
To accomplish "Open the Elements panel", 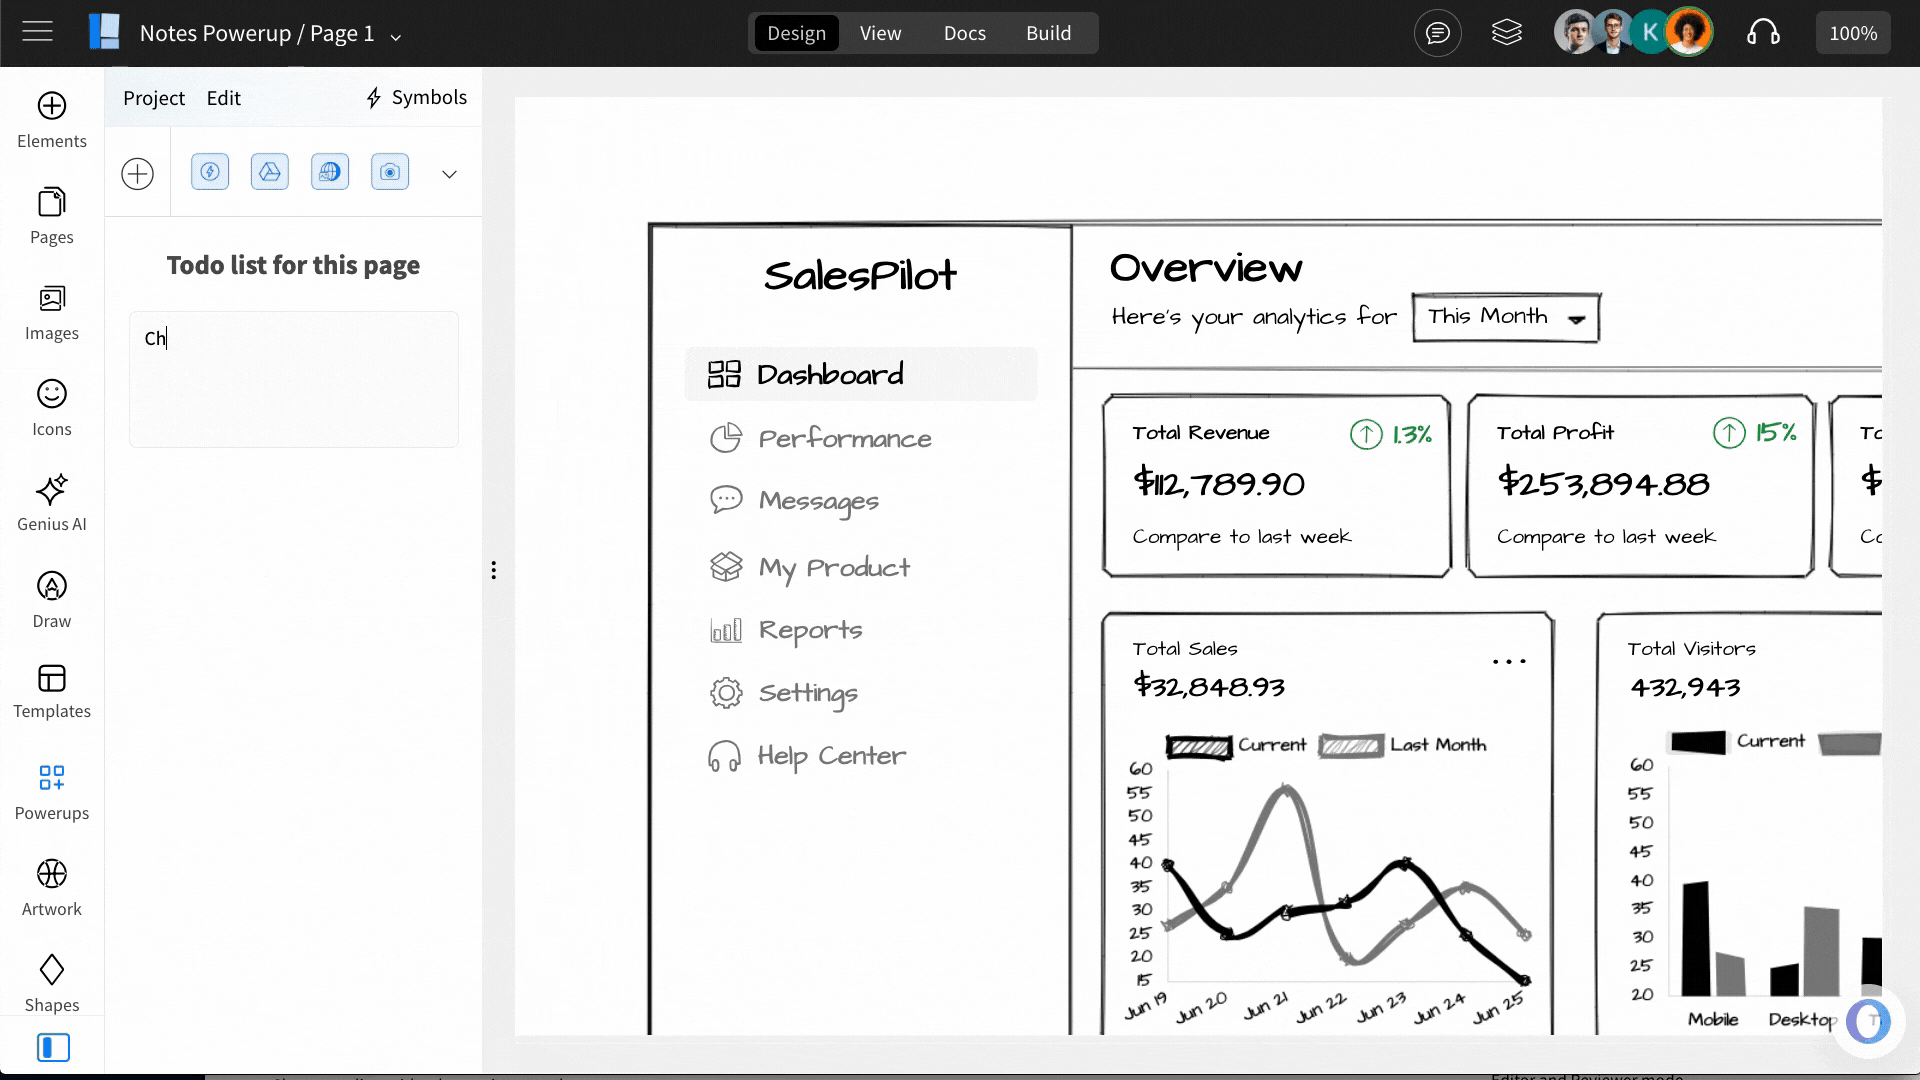I will click(x=51, y=117).
